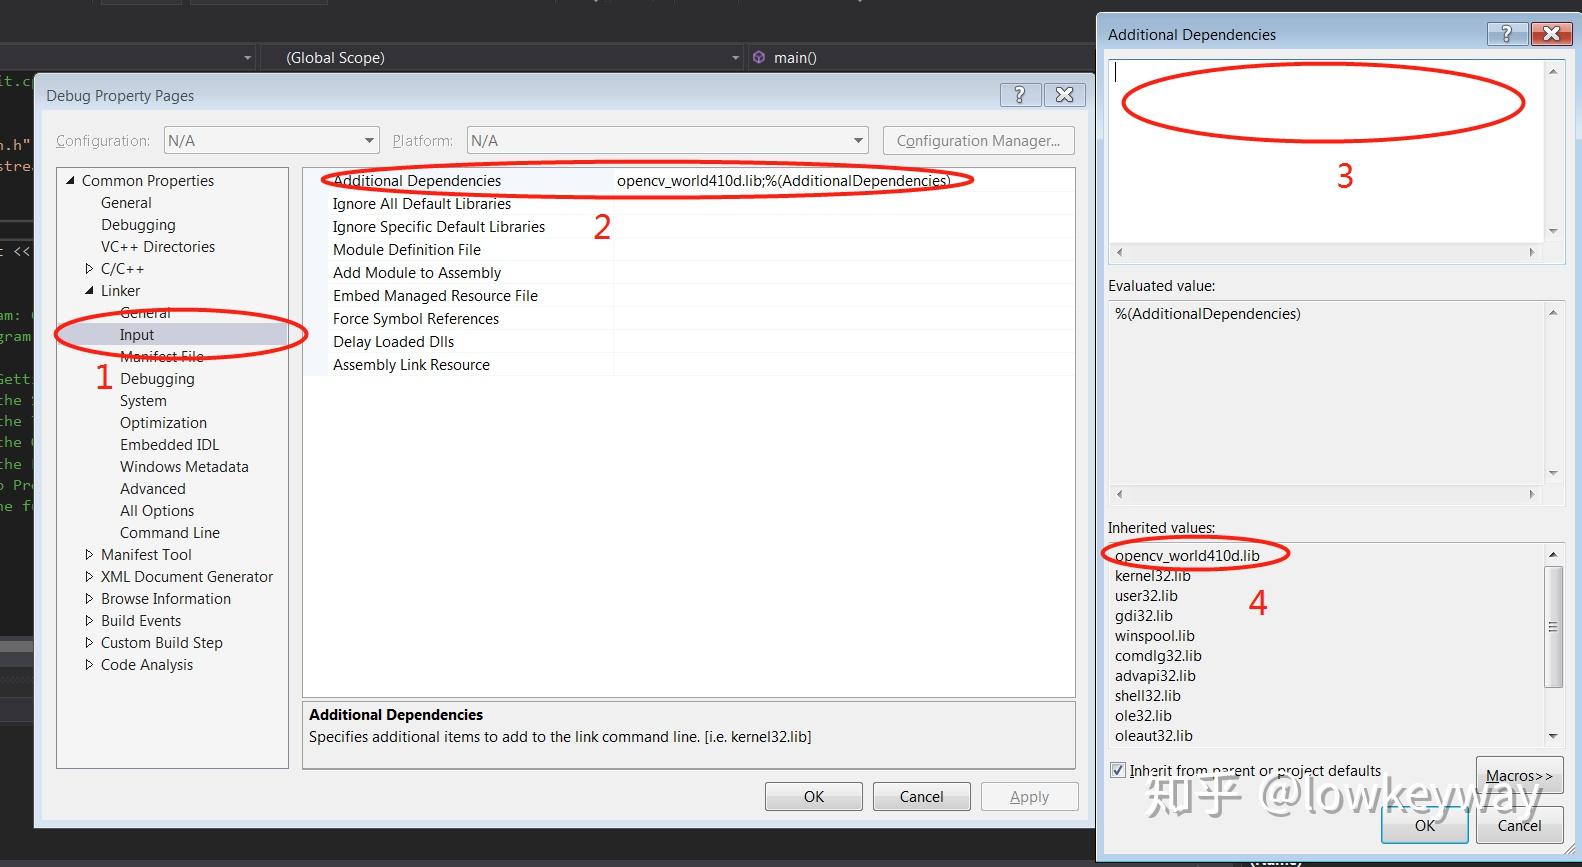Click the Macros>> button

1519,776
